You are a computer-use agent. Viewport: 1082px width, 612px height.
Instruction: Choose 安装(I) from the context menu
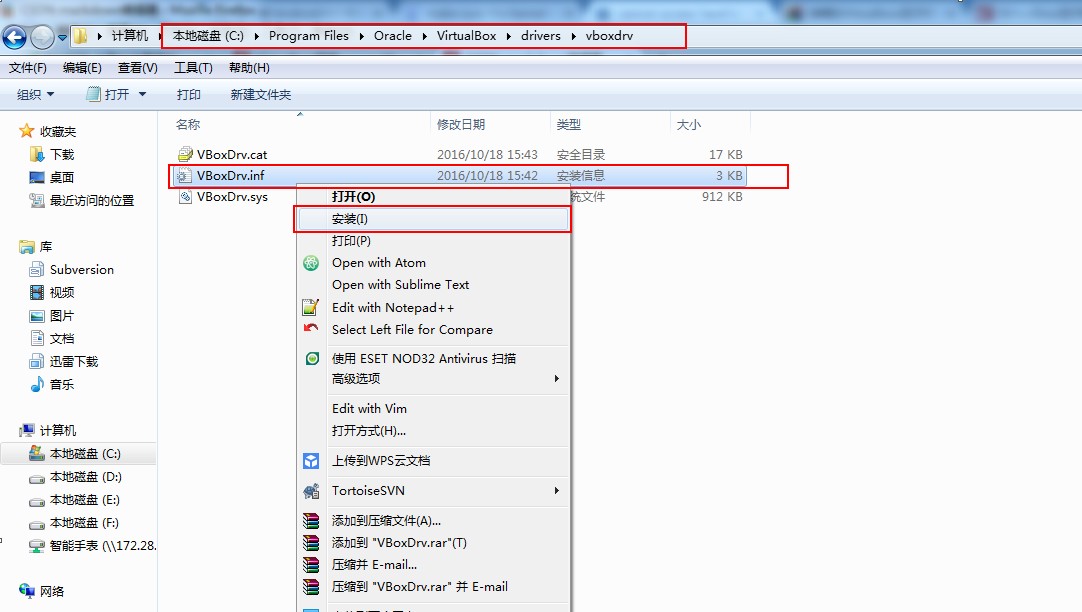pyautogui.click(x=433, y=219)
